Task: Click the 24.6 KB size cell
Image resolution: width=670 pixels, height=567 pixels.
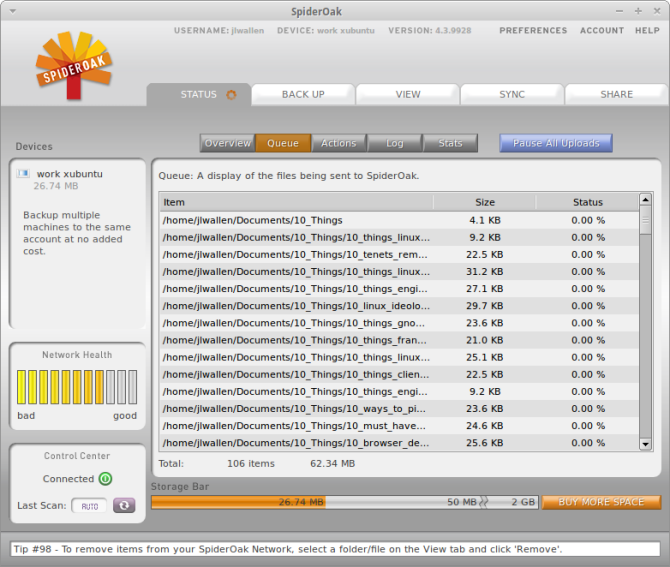Action: point(485,426)
